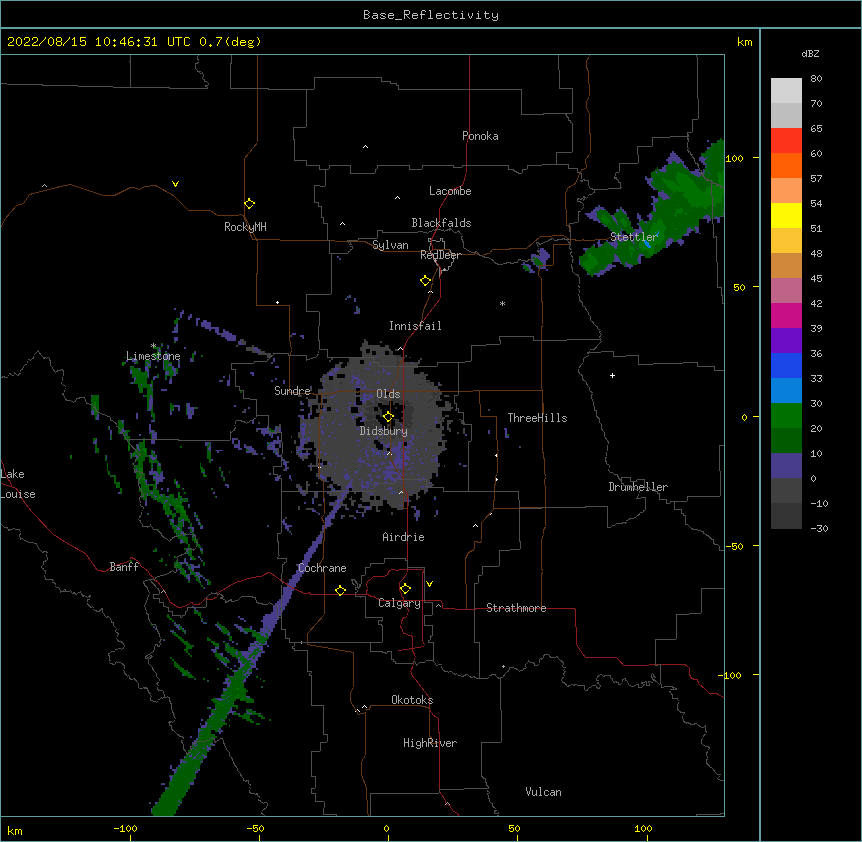This screenshot has width=862, height=842.
Task: Click the ThreeHills label
Action: [537, 418]
